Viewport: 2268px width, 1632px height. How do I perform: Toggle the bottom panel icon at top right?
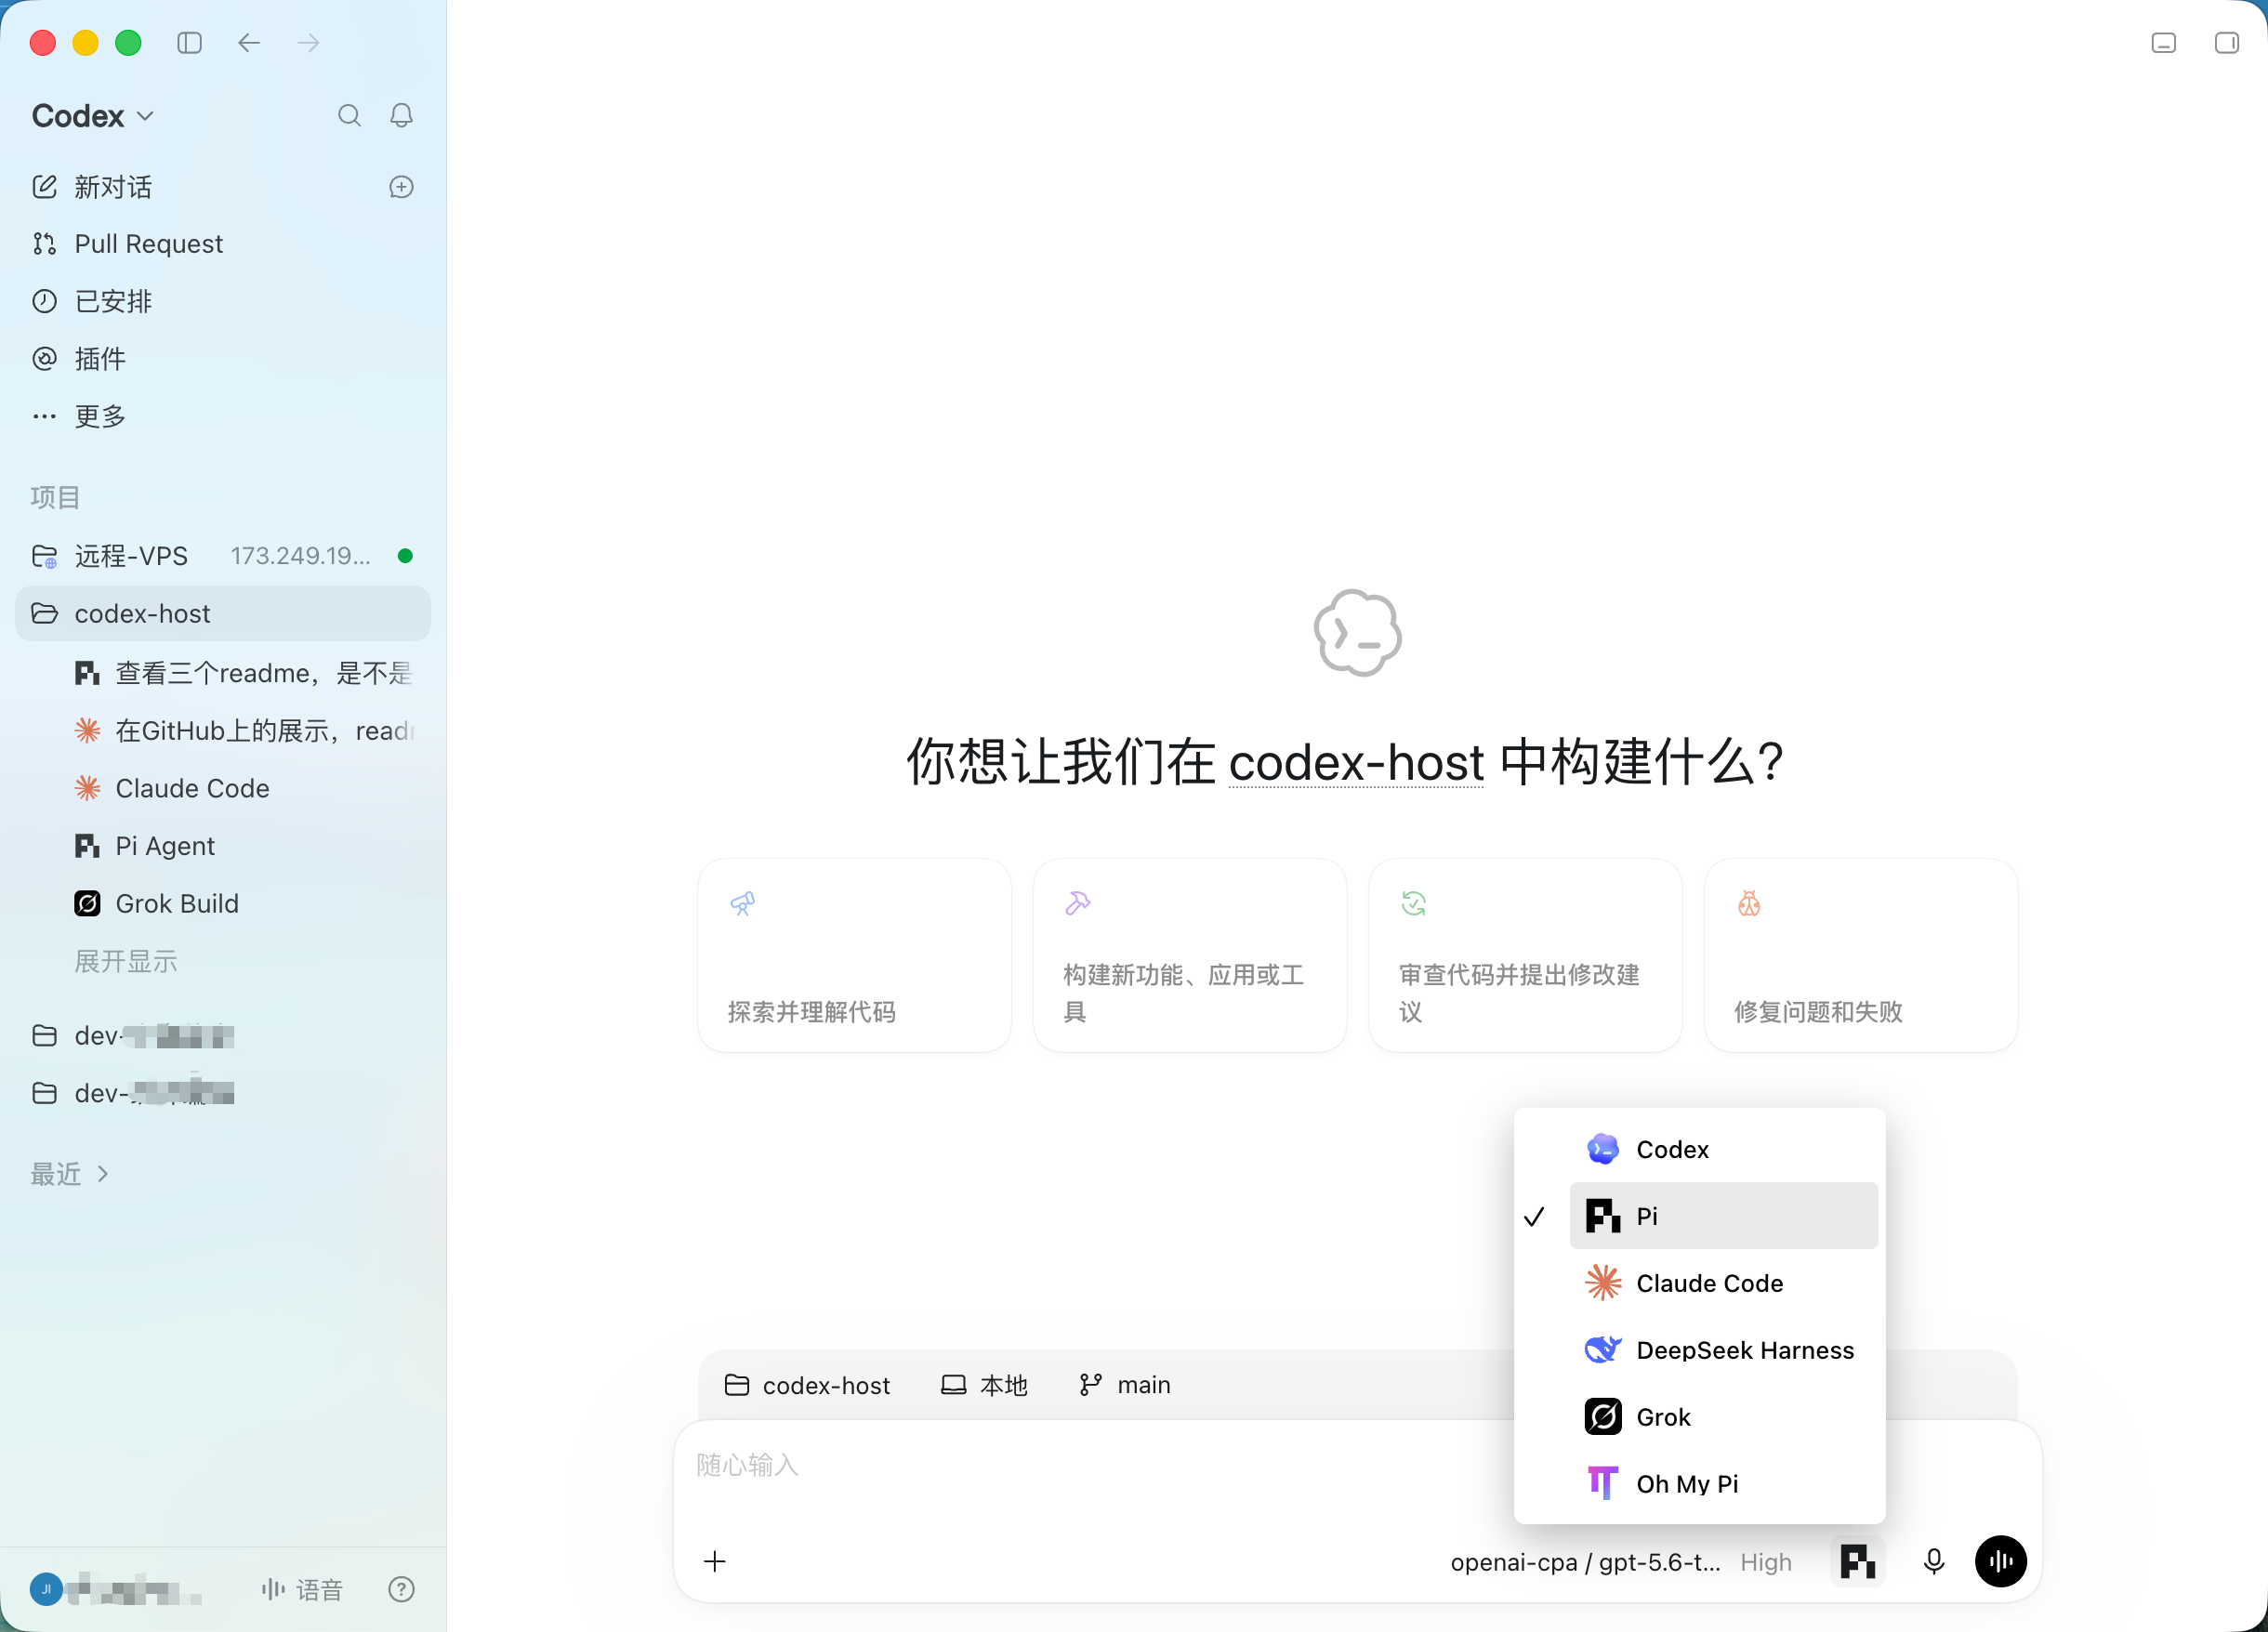click(2163, 43)
